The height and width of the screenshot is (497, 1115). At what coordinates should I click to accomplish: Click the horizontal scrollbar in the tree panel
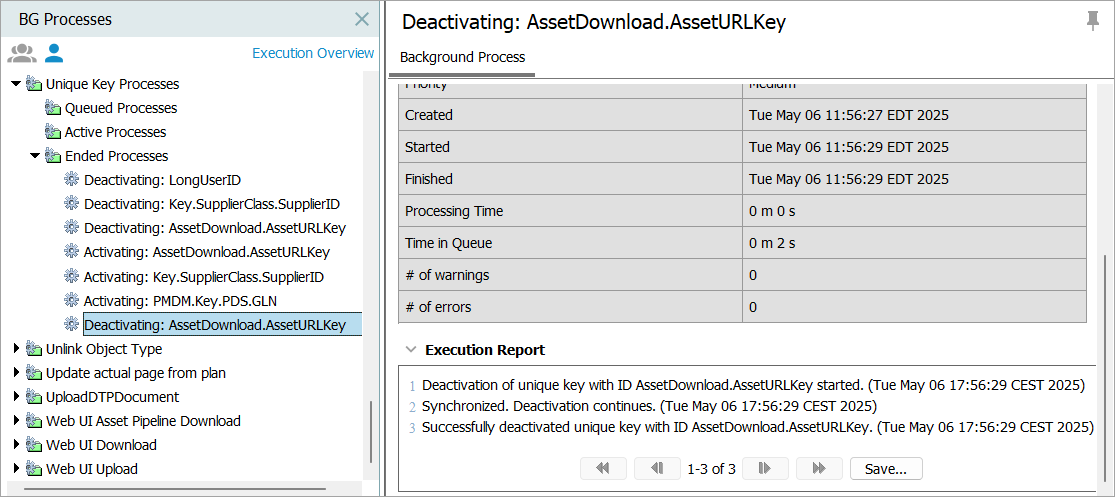pos(180,490)
